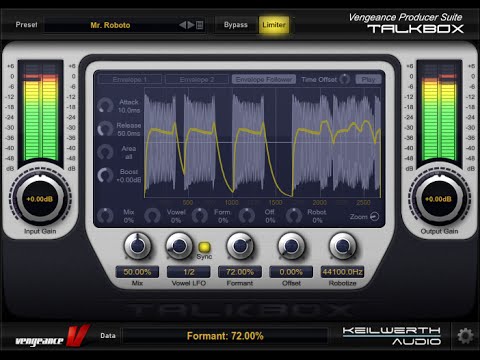The width and height of the screenshot is (480, 360).
Task: Click the small Mix 0% modulation knob
Action: [105, 216]
